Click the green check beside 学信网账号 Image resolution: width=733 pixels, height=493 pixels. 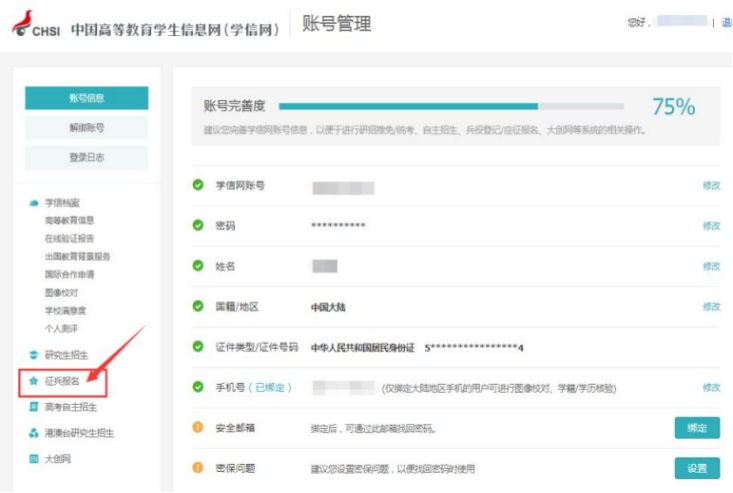click(198, 185)
